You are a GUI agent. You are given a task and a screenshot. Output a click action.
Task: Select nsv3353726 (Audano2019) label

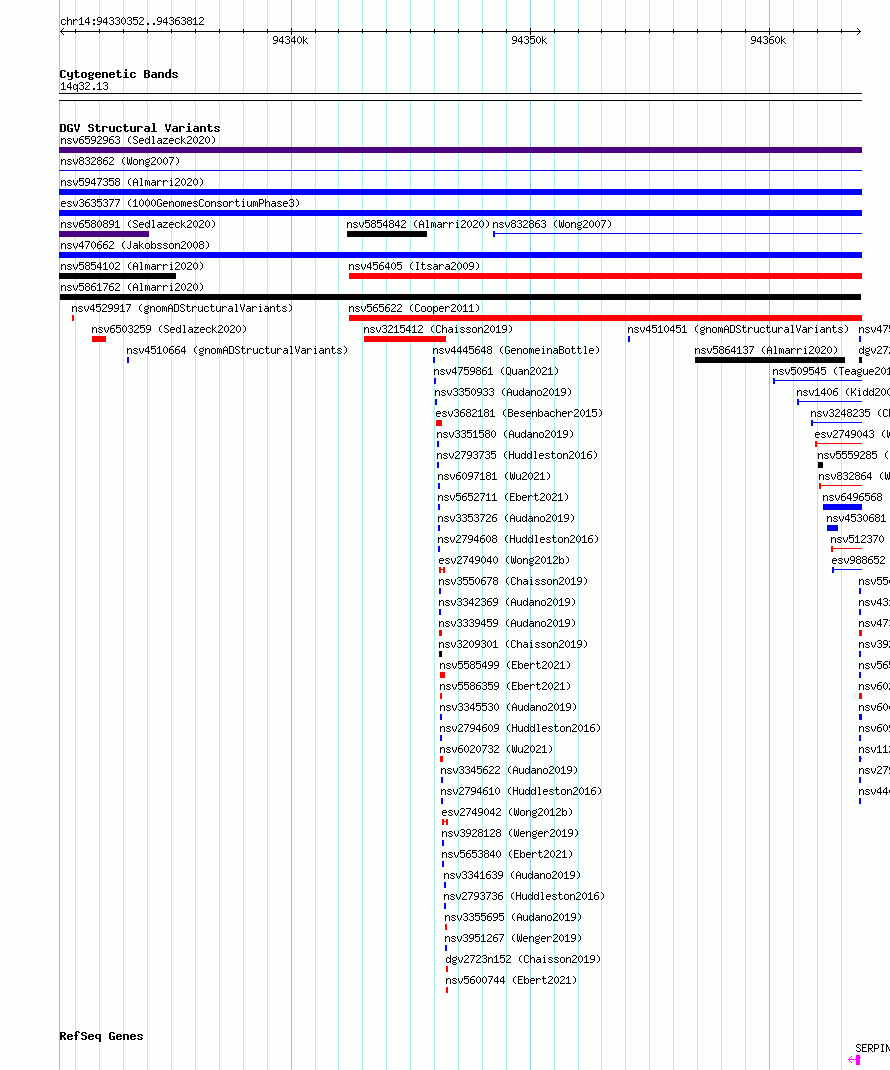[506, 519]
